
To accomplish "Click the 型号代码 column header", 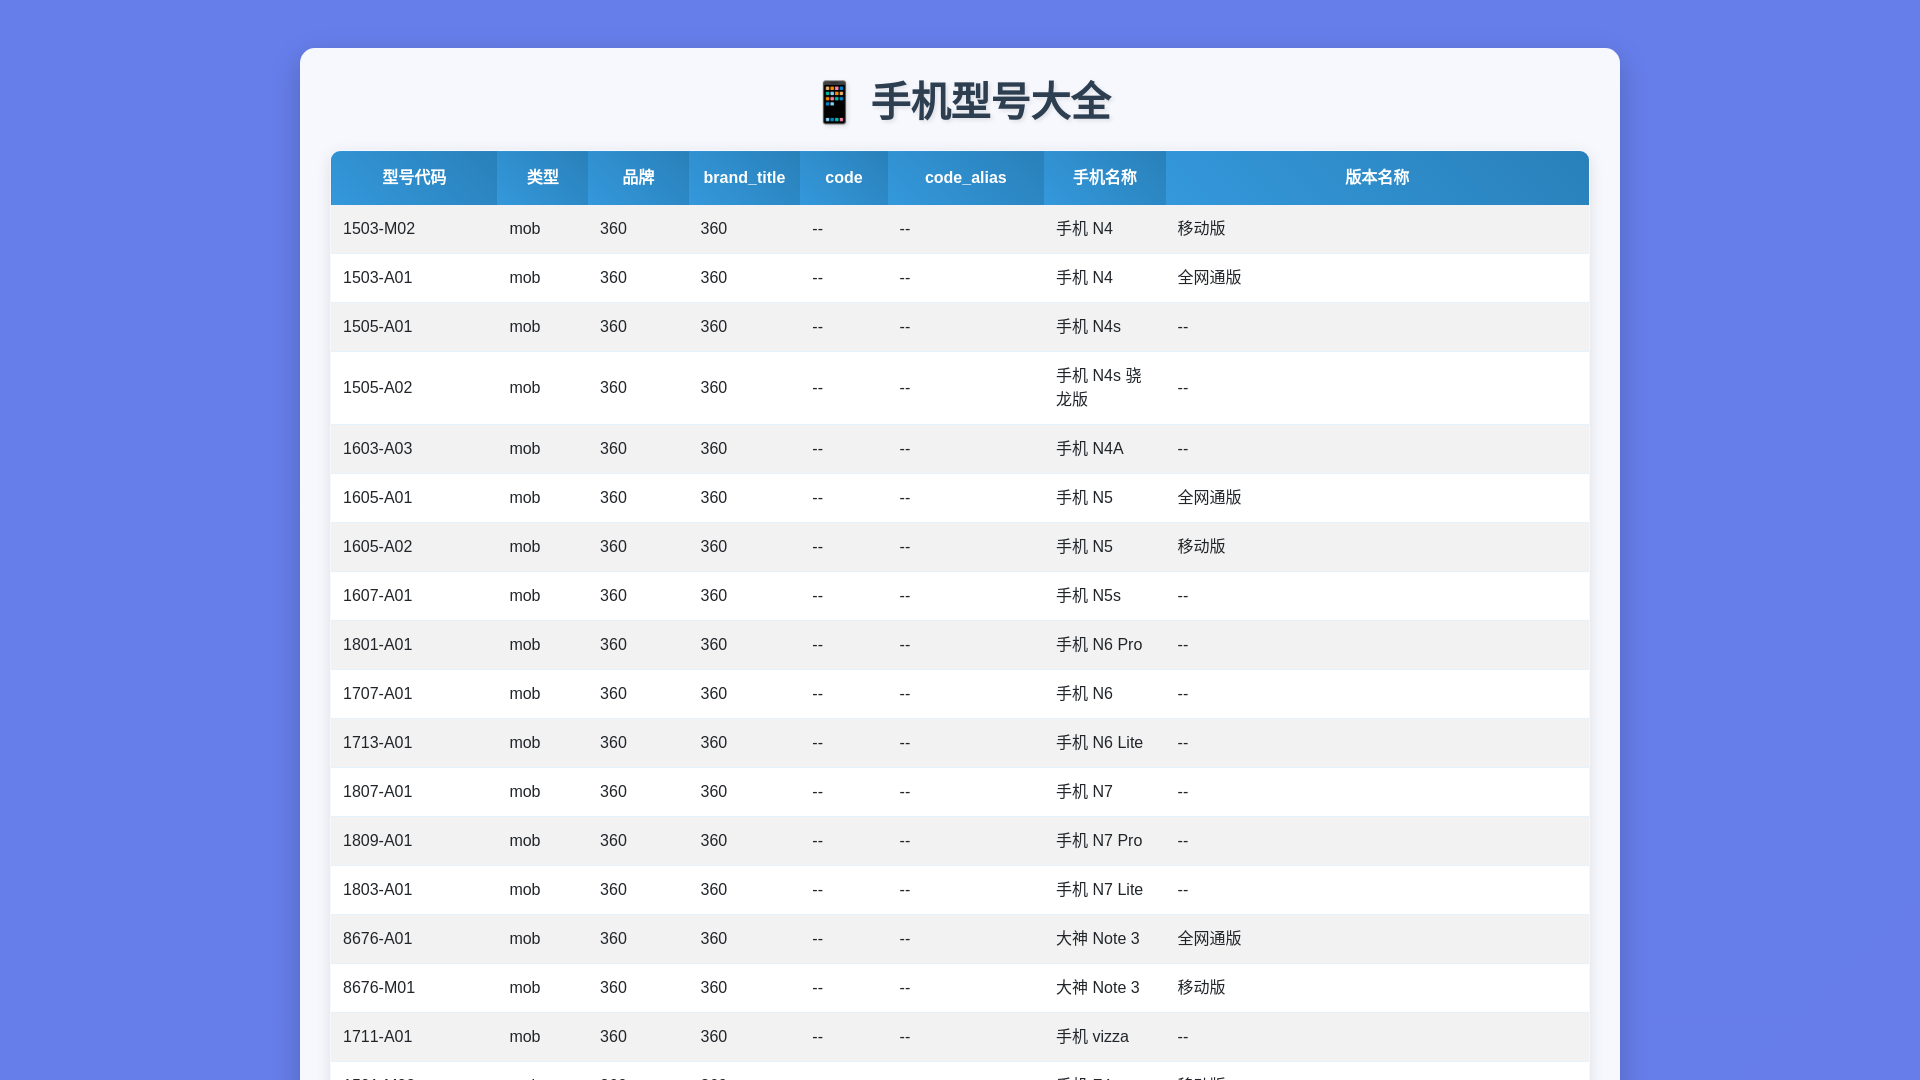I will (414, 178).
